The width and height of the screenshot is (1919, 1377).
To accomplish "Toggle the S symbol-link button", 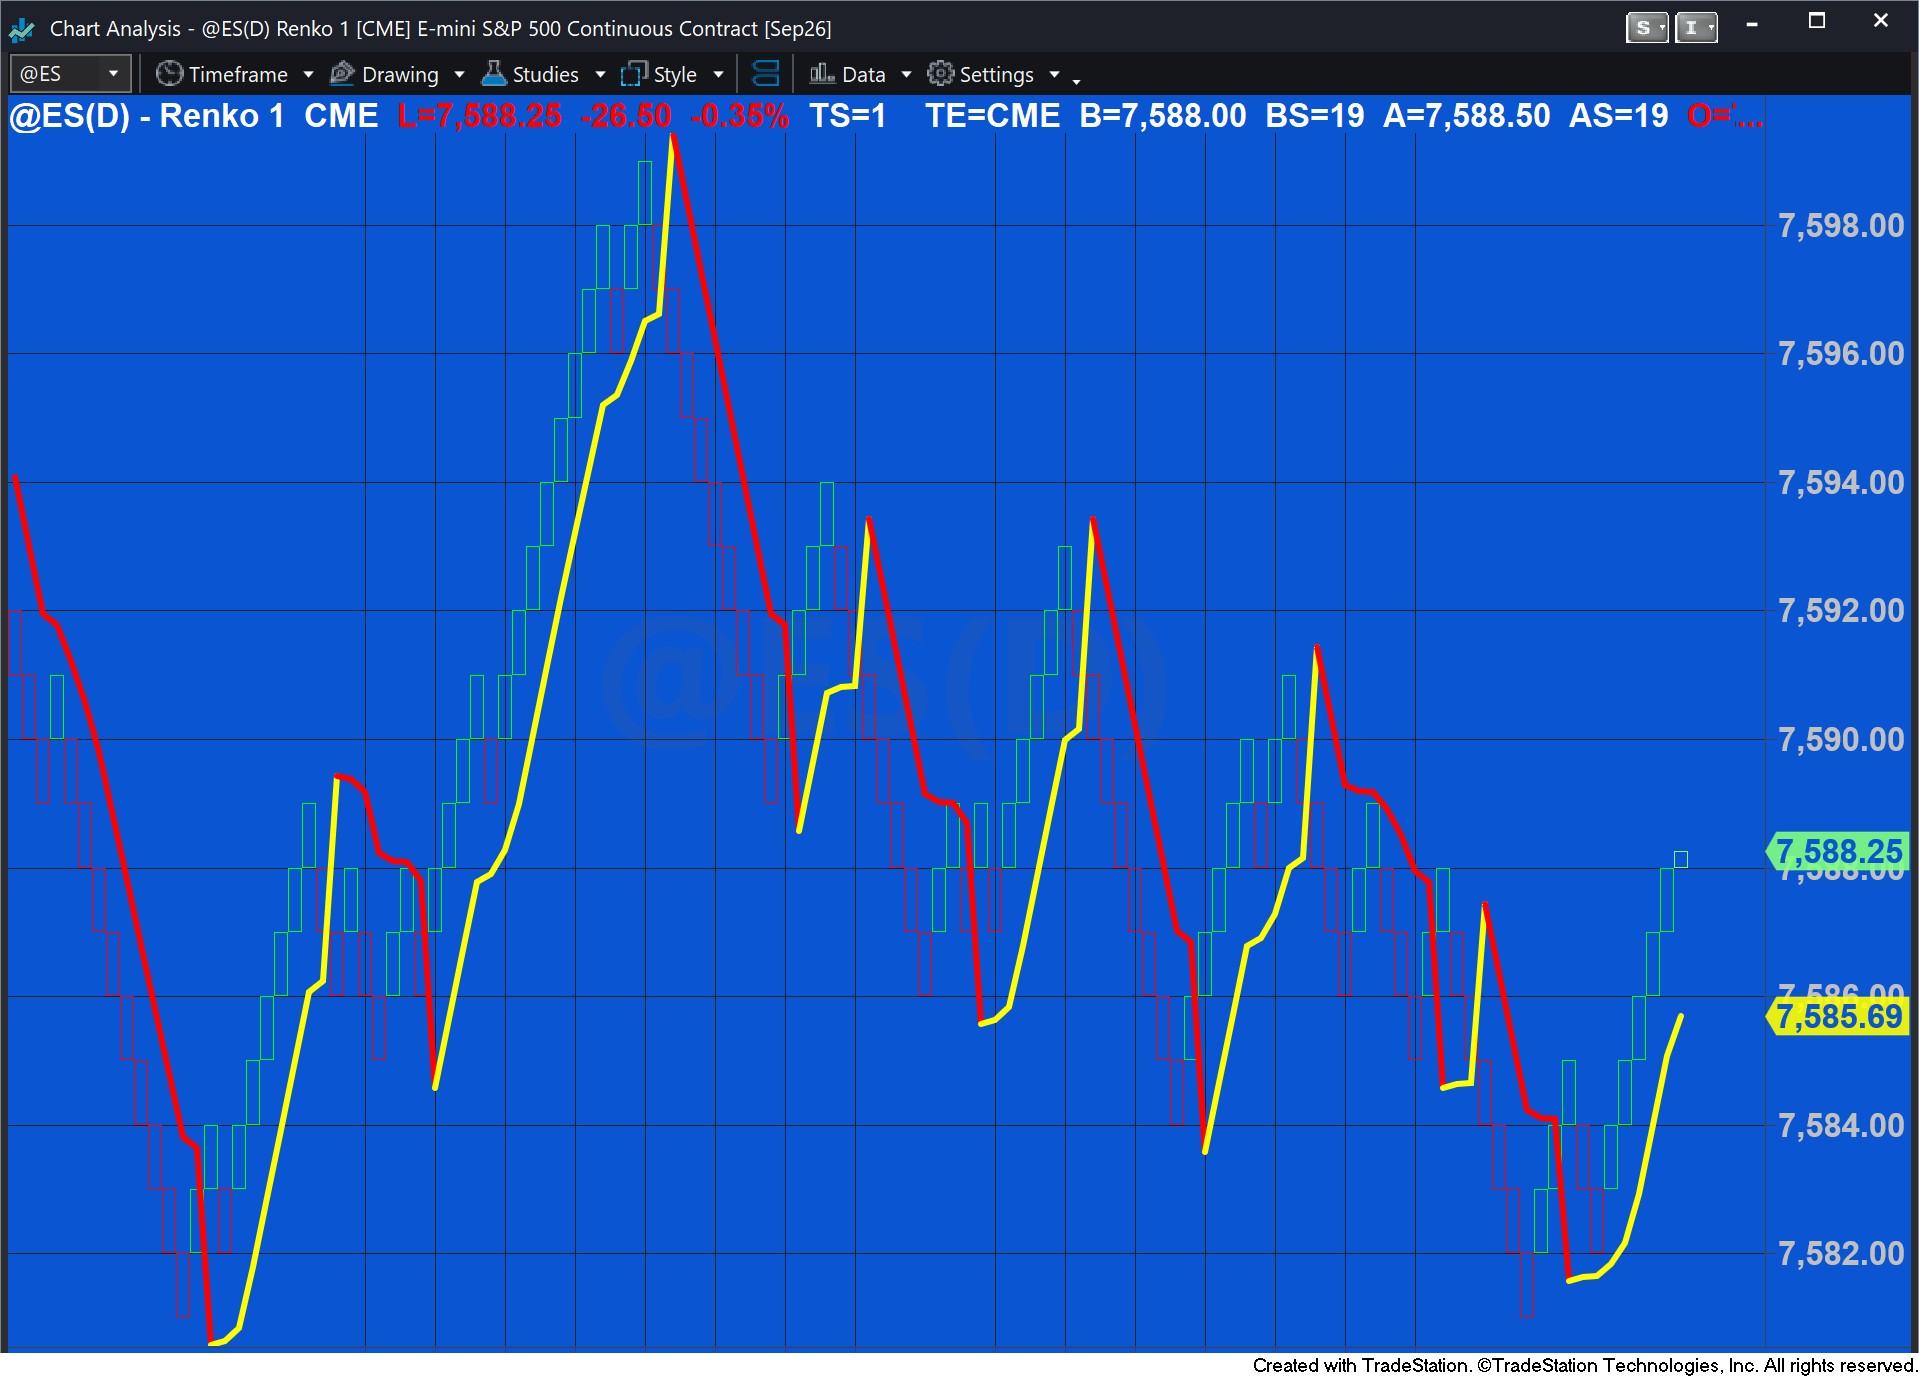I will click(1647, 28).
